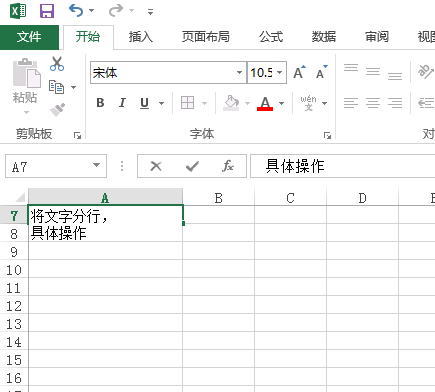Expand the Name Box dropdown
Viewport: 435px width, 392px height.
pos(97,165)
